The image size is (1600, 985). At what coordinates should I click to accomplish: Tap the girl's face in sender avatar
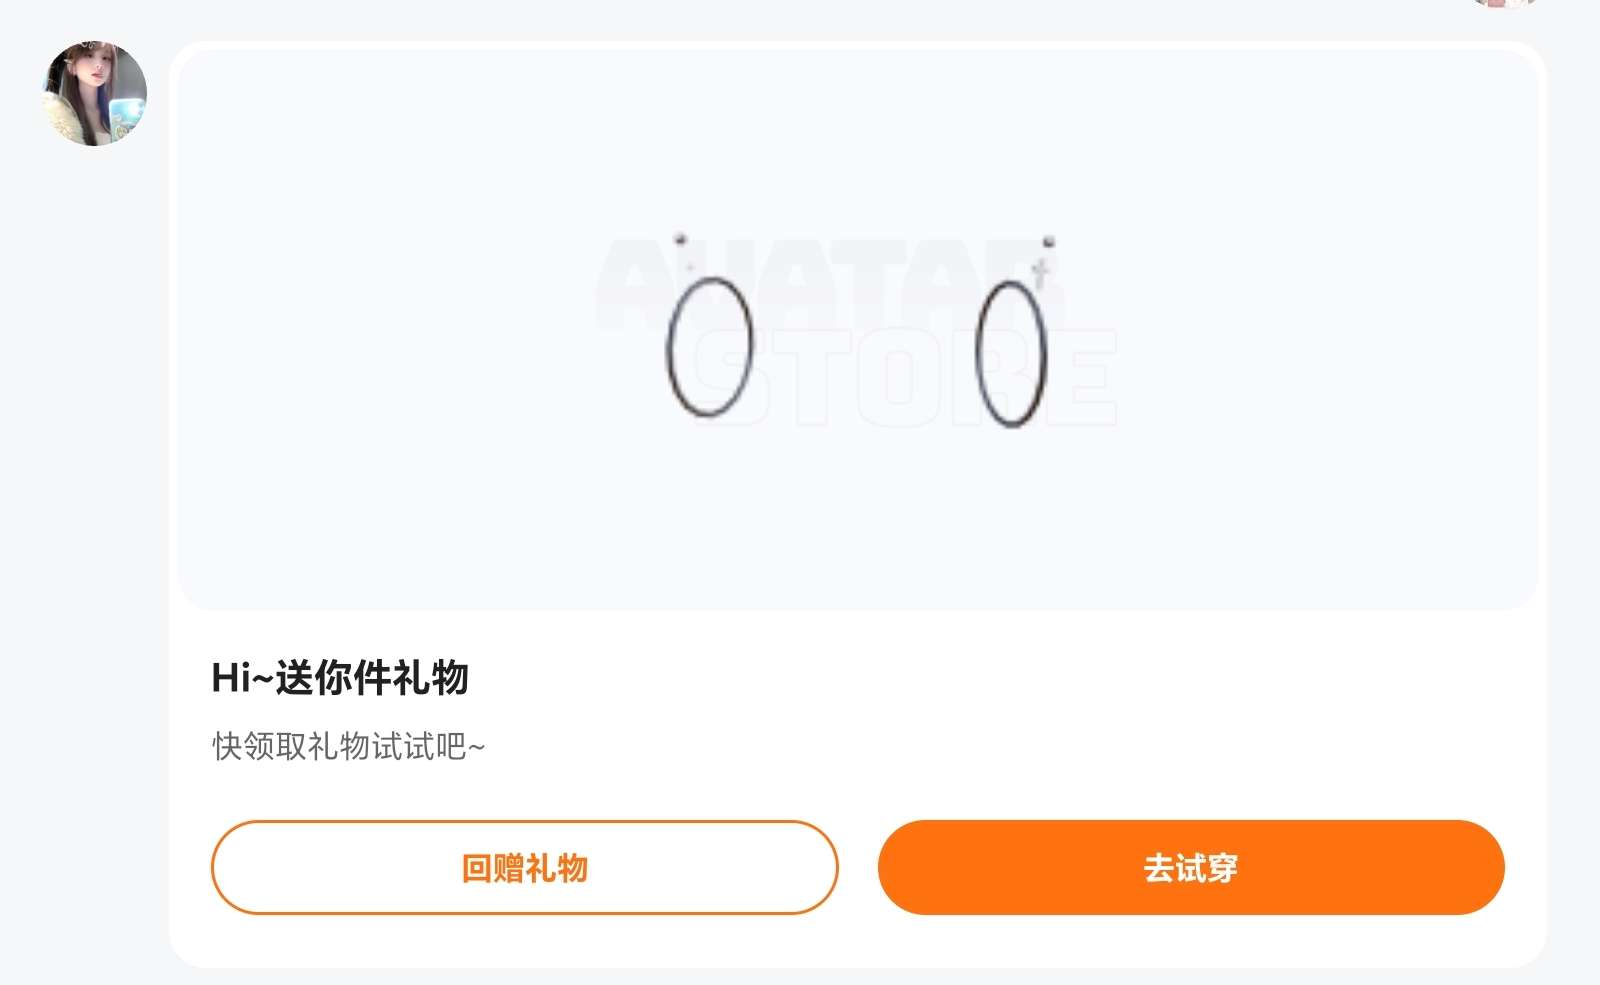pos(92,78)
